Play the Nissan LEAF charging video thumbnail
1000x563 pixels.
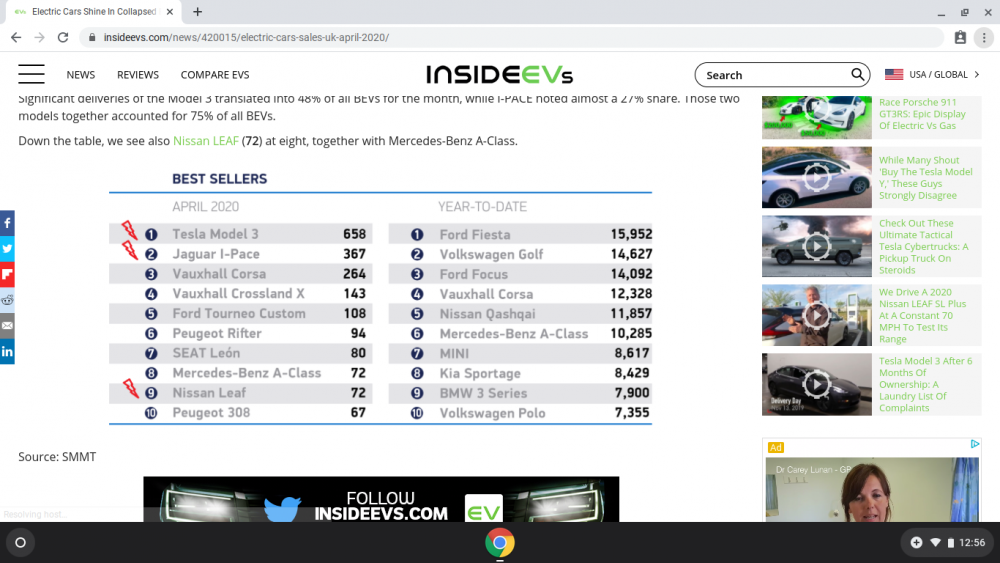[816, 315]
